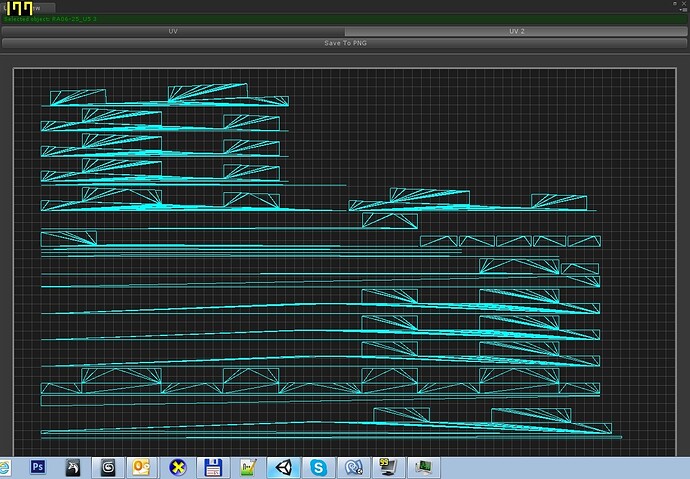Open the green-screen computer taskbar icon

(x=423, y=467)
